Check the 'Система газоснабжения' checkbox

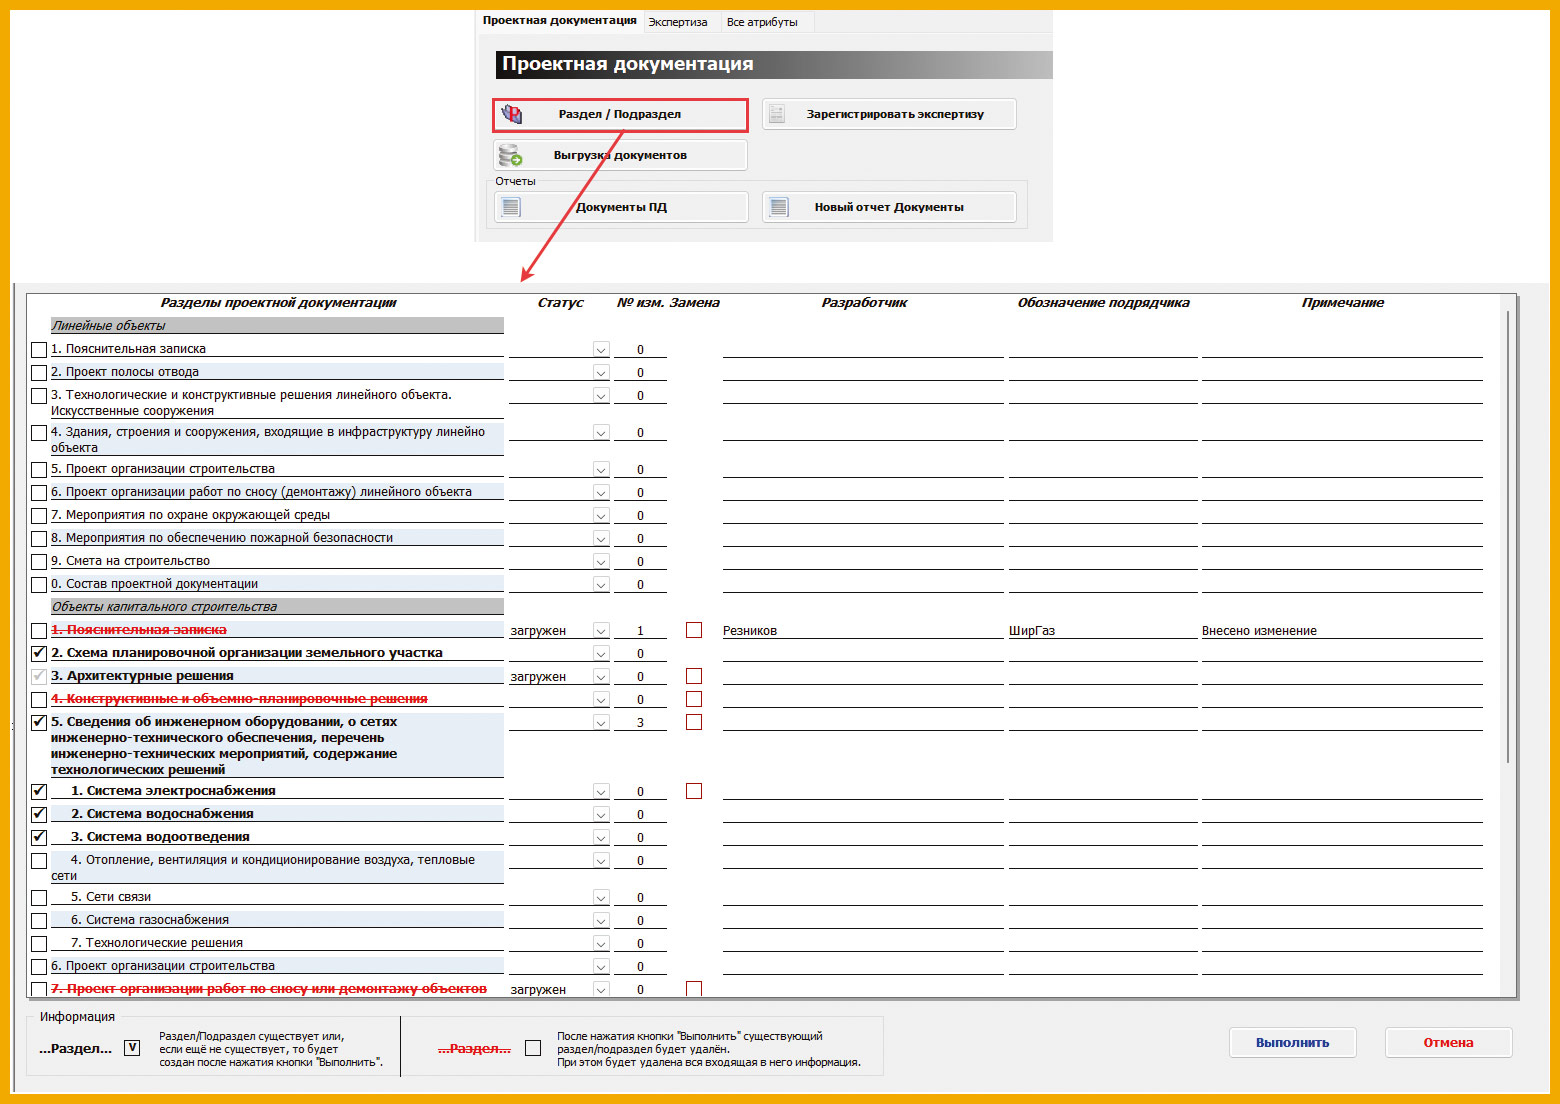pos(39,921)
